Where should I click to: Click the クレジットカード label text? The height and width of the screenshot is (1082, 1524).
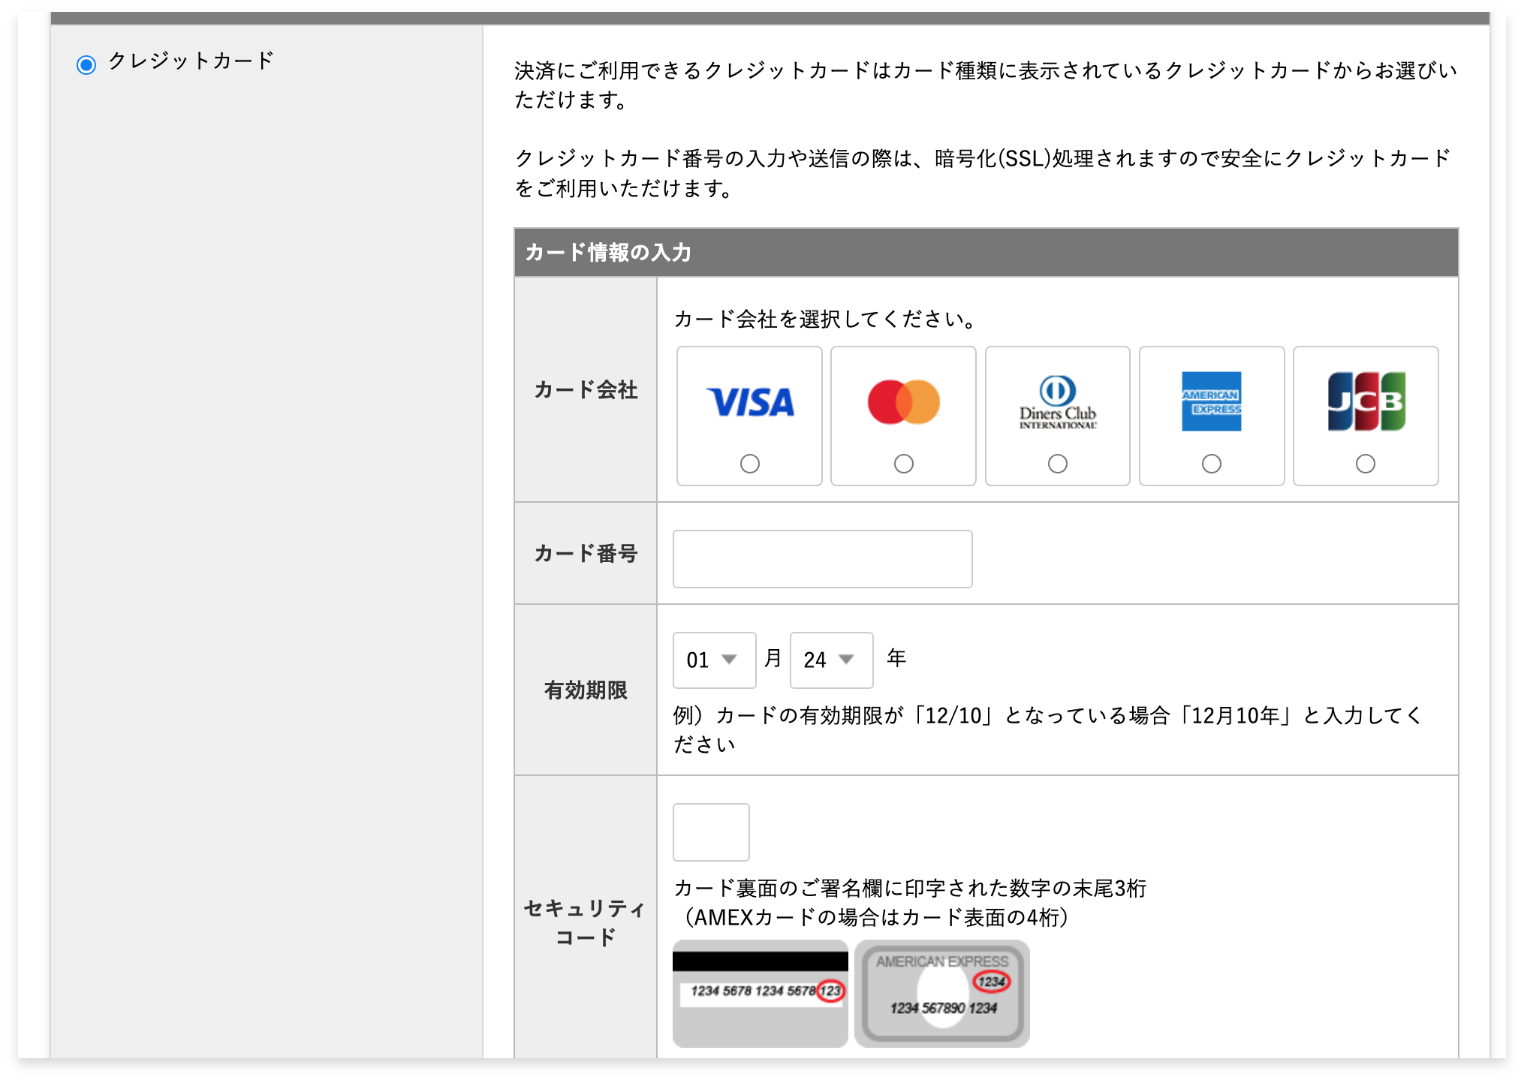click(191, 61)
